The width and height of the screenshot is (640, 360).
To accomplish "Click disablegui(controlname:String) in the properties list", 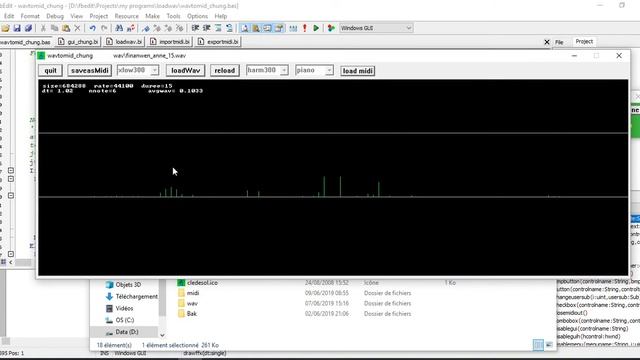I will pos(592,329).
